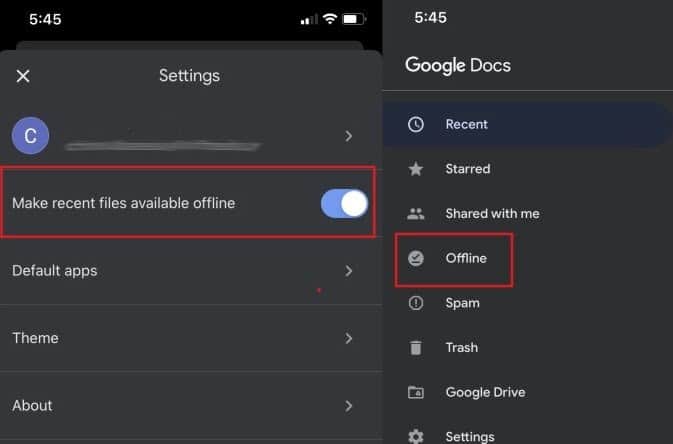Image resolution: width=673 pixels, height=444 pixels.
Task: Open the Starred menu item
Action: (x=527, y=169)
